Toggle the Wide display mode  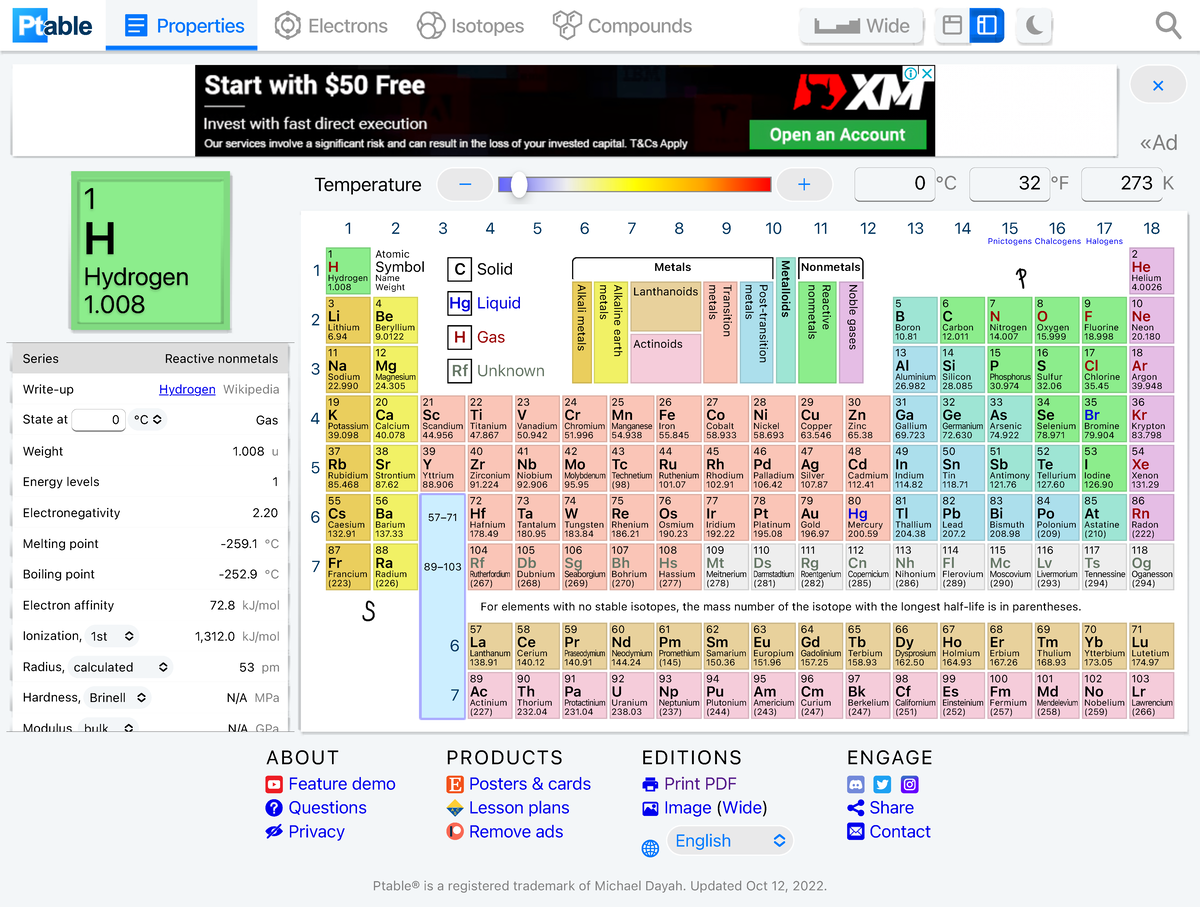click(861, 25)
